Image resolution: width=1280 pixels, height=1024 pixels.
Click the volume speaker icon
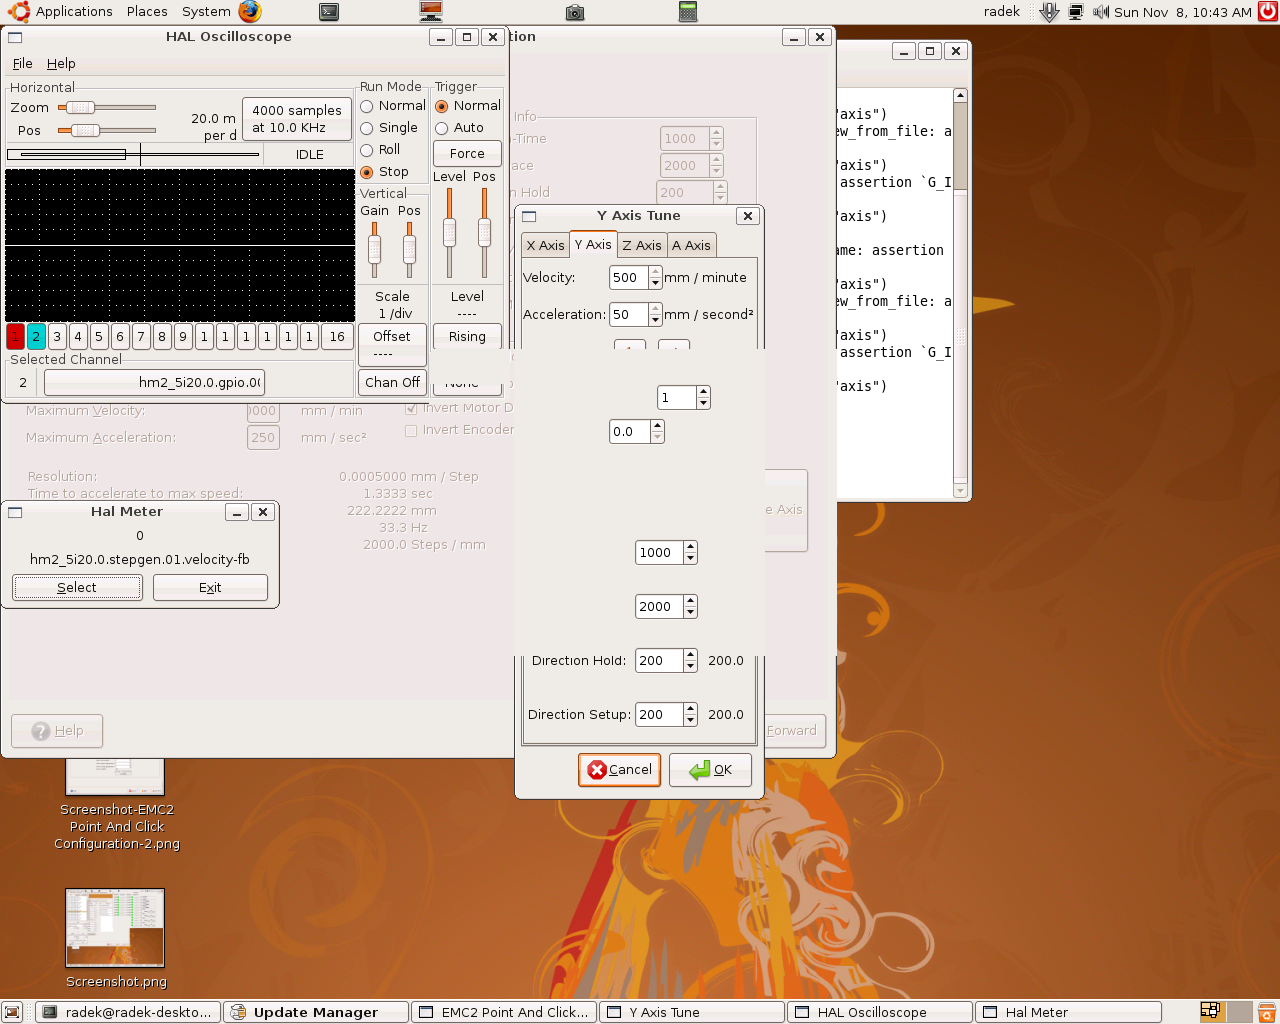(x=1100, y=12)
